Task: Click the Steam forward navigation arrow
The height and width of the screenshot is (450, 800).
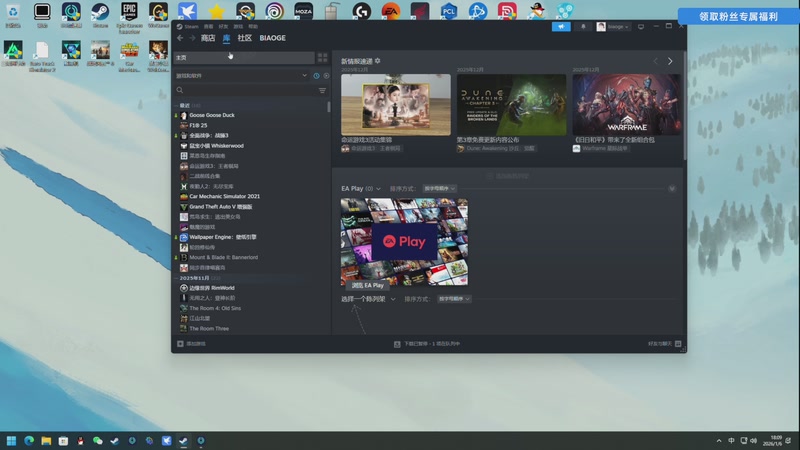Action: [192, 38]
